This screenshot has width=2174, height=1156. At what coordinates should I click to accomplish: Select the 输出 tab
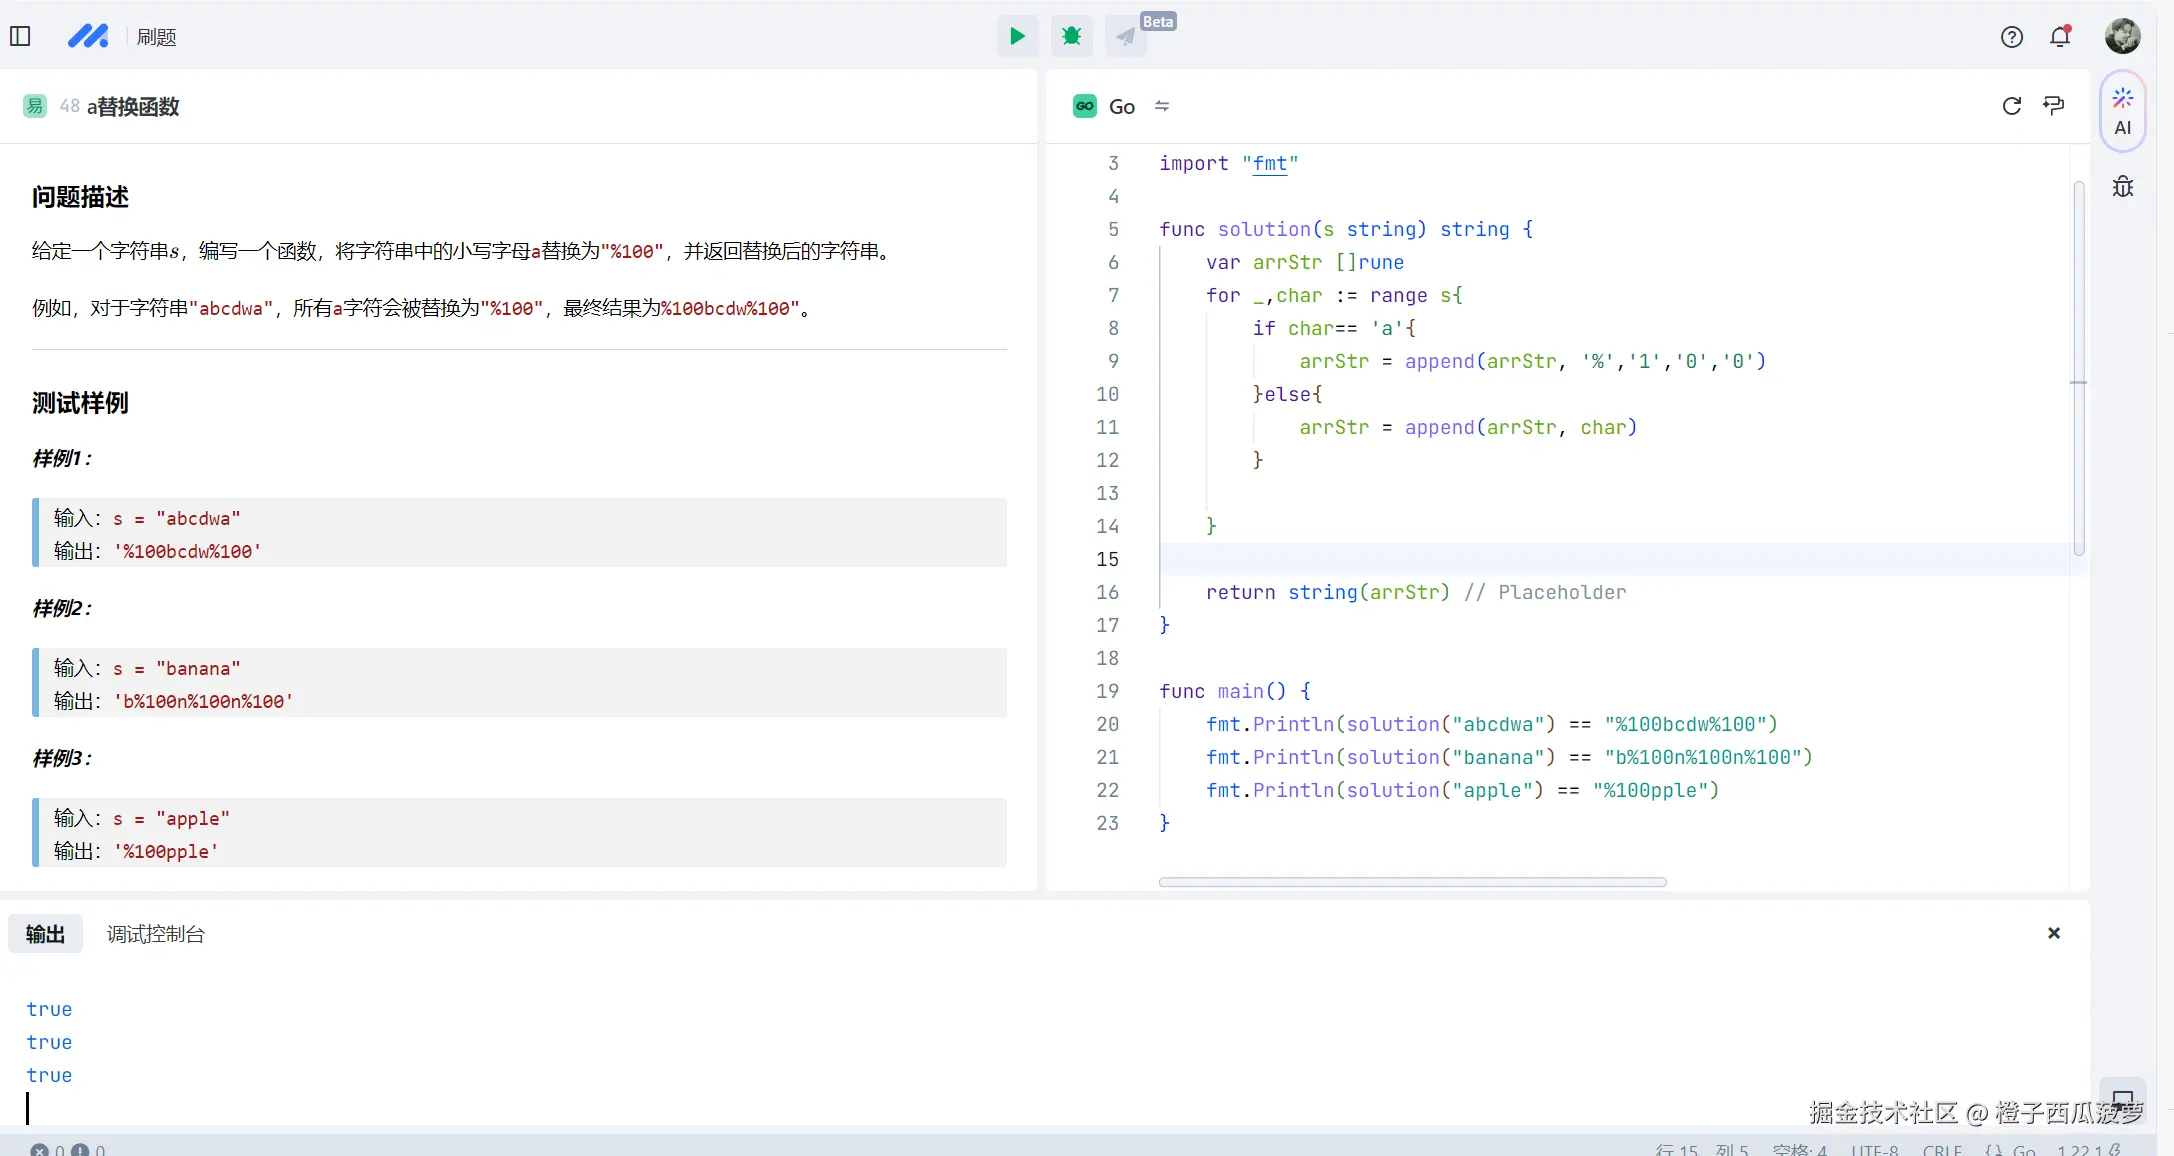(x=45, y=934)
